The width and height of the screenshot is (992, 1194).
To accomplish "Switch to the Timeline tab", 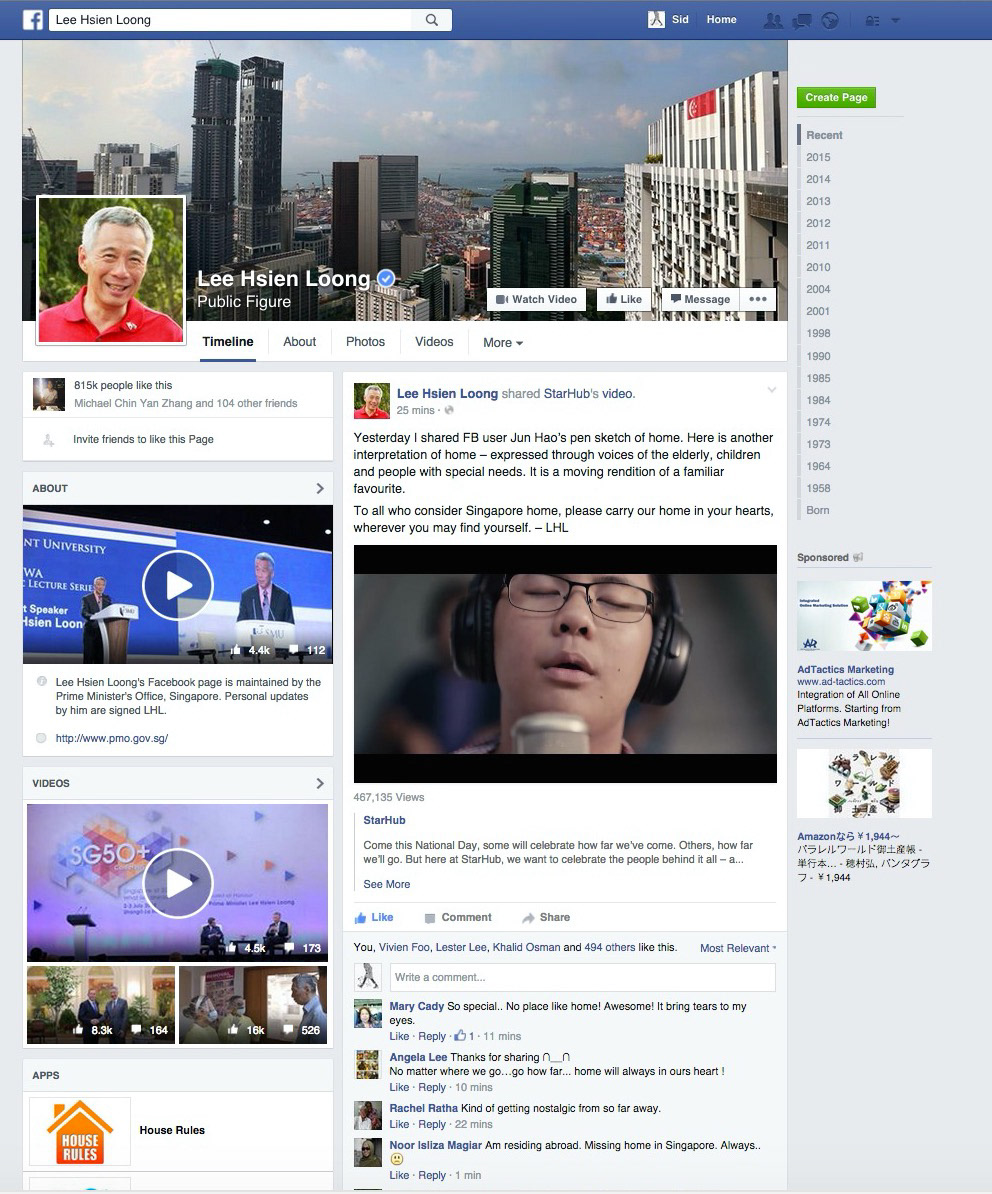I will 228,342.
